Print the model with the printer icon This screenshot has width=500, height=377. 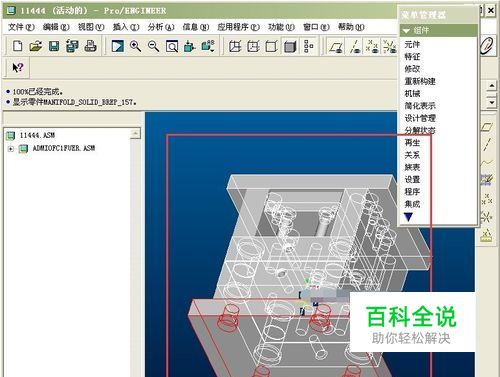90,46
